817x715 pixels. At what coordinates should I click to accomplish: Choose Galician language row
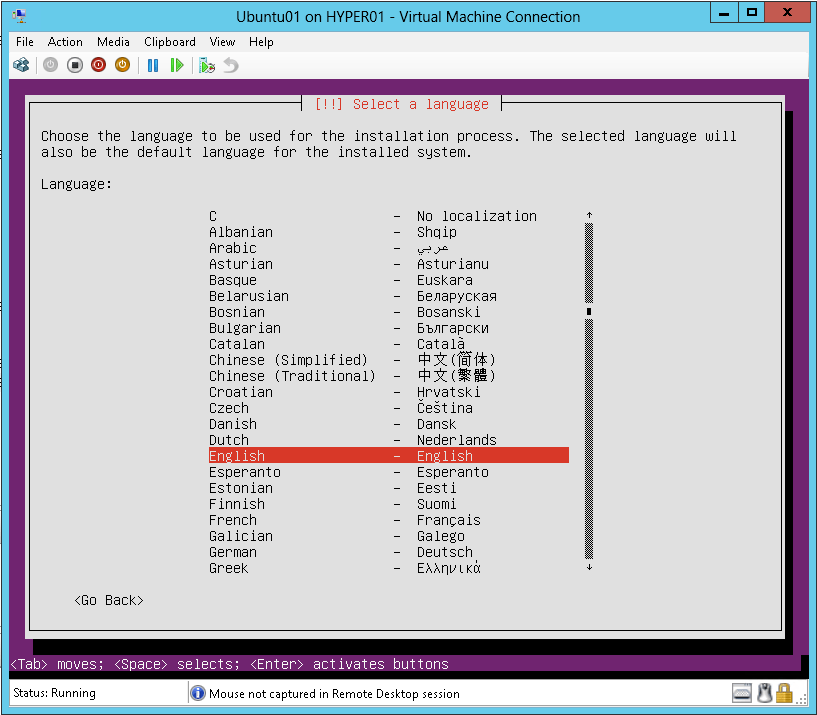(389, 536)
